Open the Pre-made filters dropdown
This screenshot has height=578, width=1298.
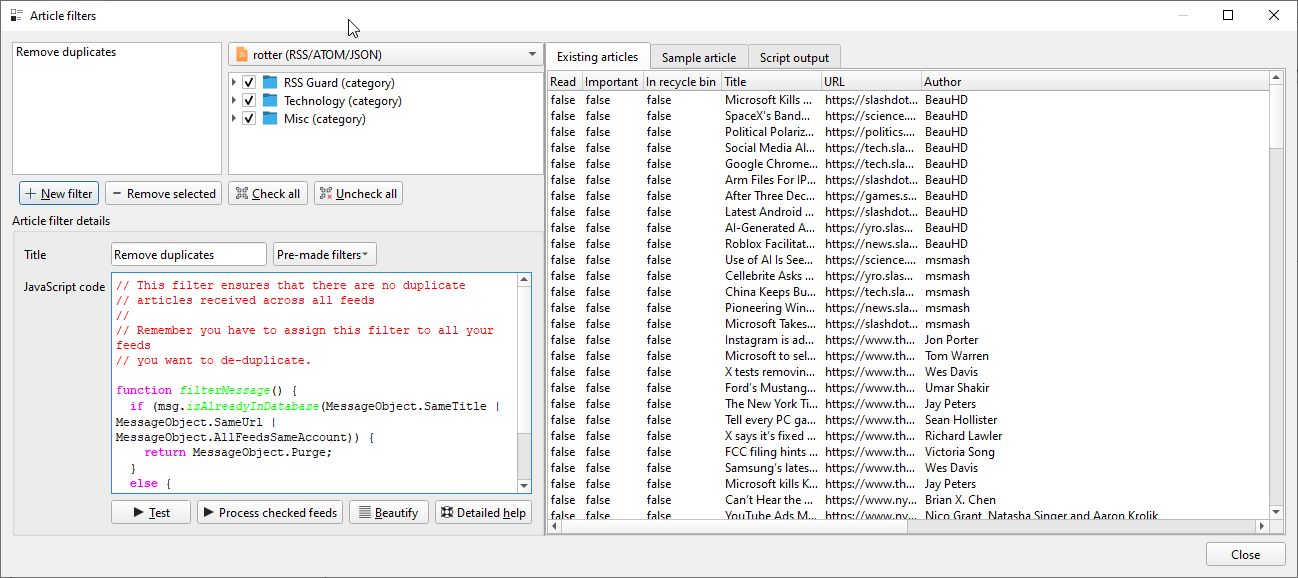tap(324, 255)
